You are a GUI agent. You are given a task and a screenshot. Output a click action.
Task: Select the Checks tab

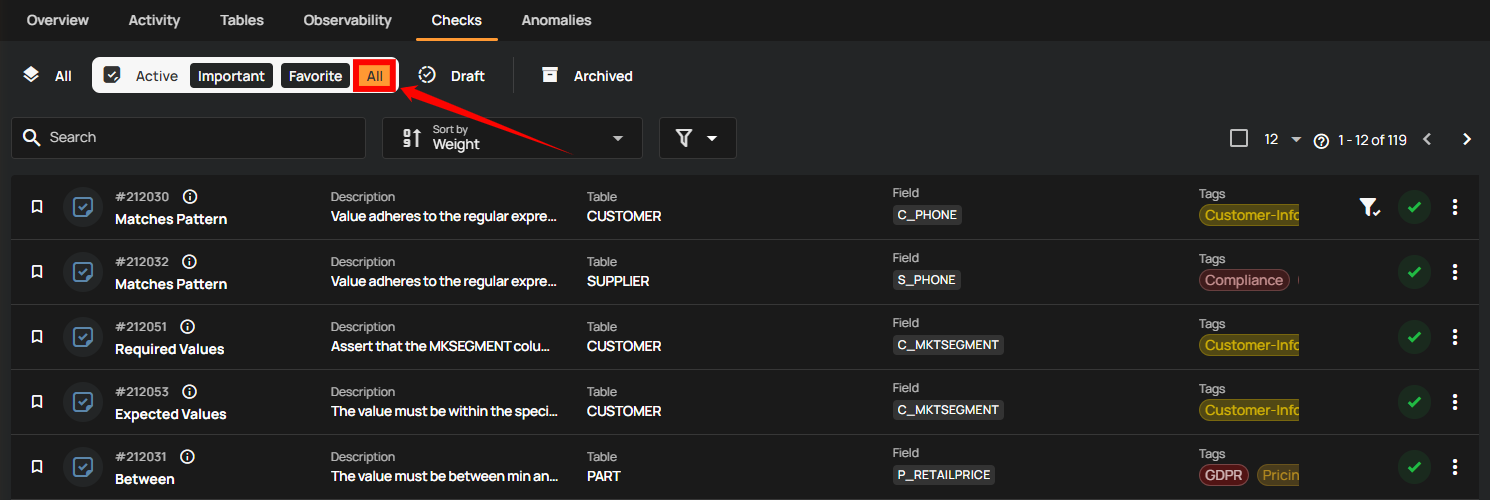tap(457, 20)
